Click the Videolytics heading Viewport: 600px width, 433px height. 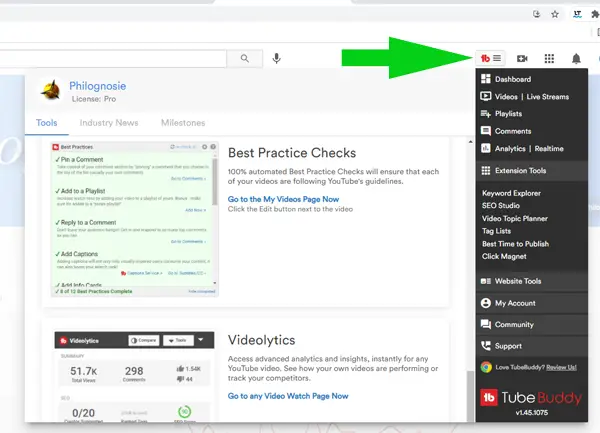(261, 340)
